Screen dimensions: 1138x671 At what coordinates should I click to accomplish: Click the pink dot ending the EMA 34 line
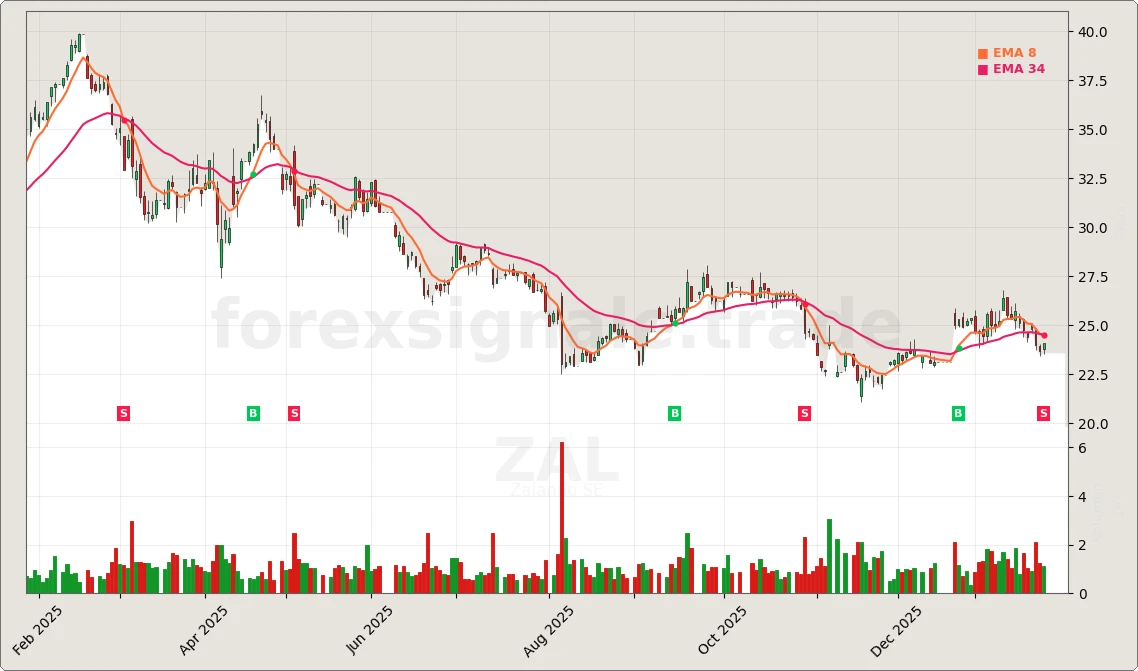click(x=1044, y=334)
